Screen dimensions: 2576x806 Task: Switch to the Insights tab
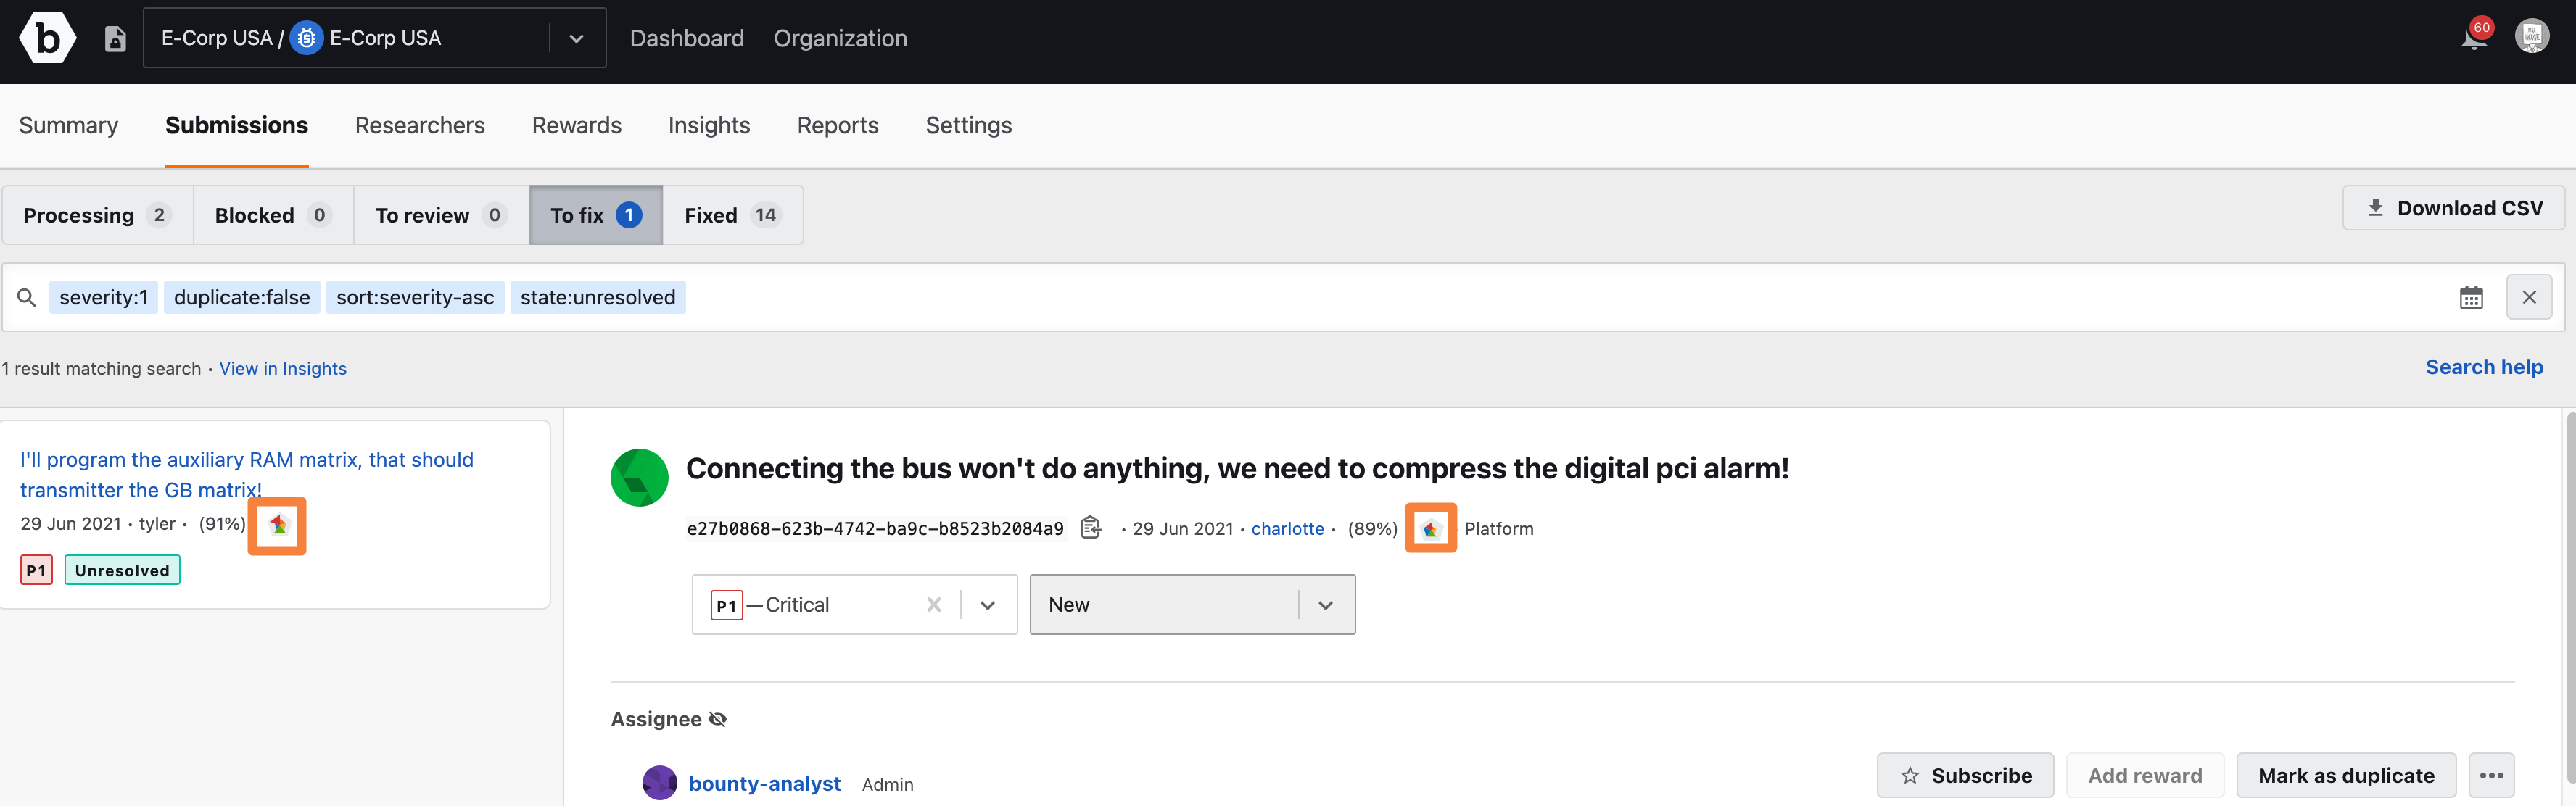tap(709, 125)
